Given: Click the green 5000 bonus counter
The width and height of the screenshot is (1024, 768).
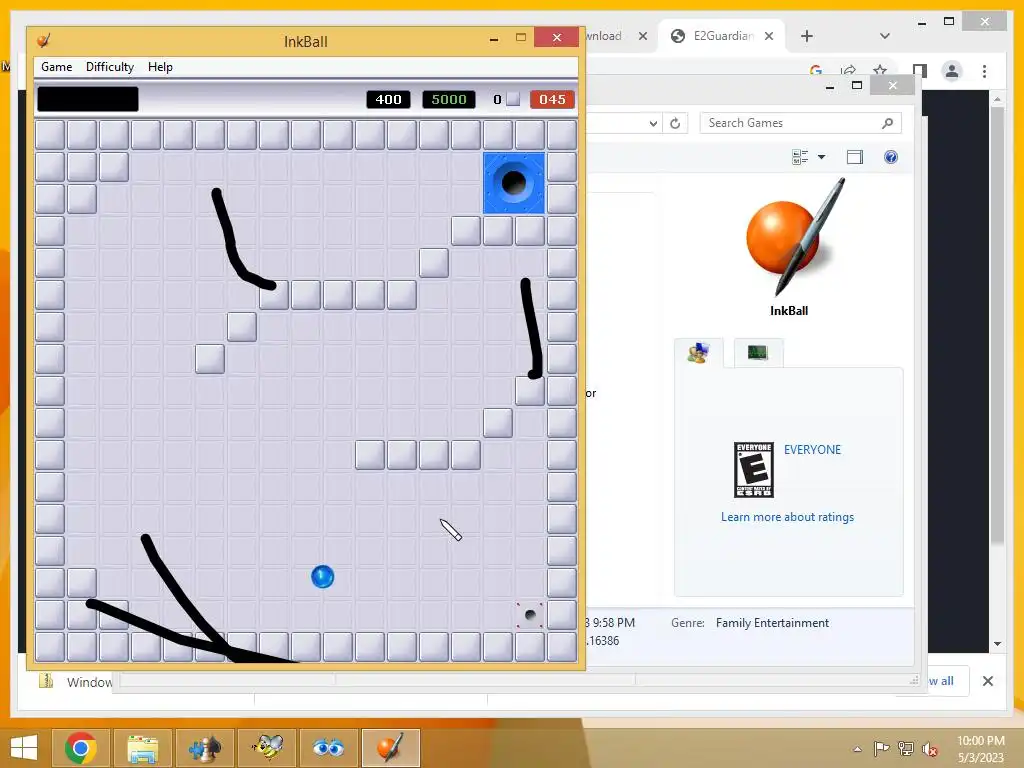Looking at the screenshot, I should tap(449, 99).
